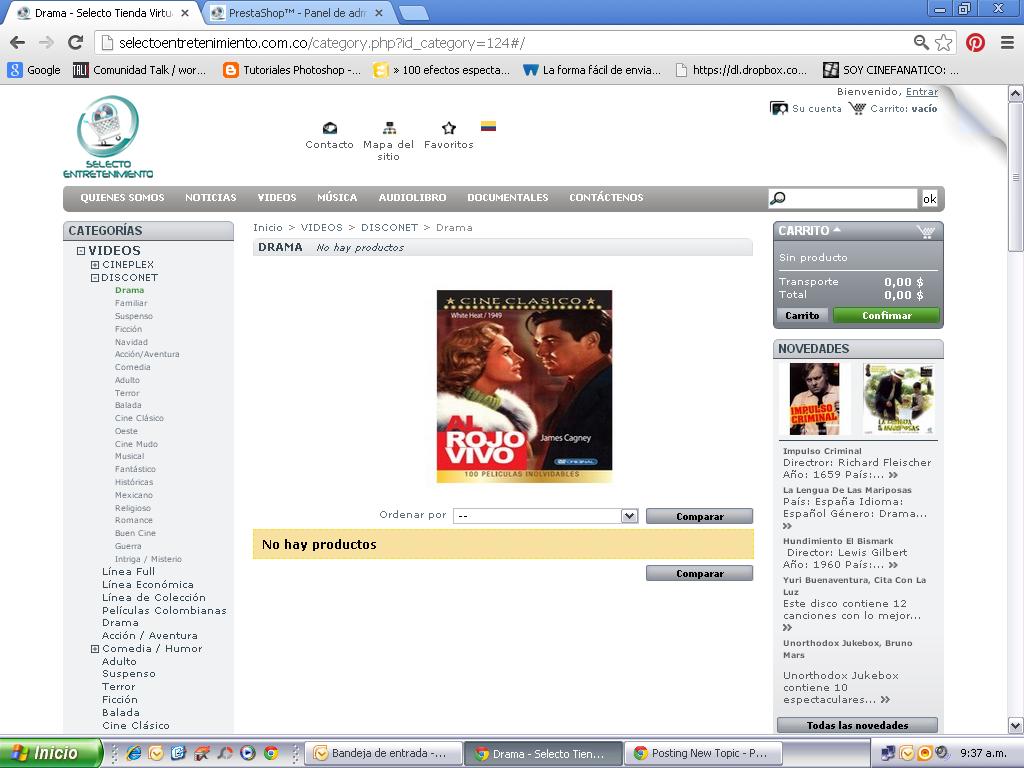Click the Selecto Entretenimiento logo

108,137
